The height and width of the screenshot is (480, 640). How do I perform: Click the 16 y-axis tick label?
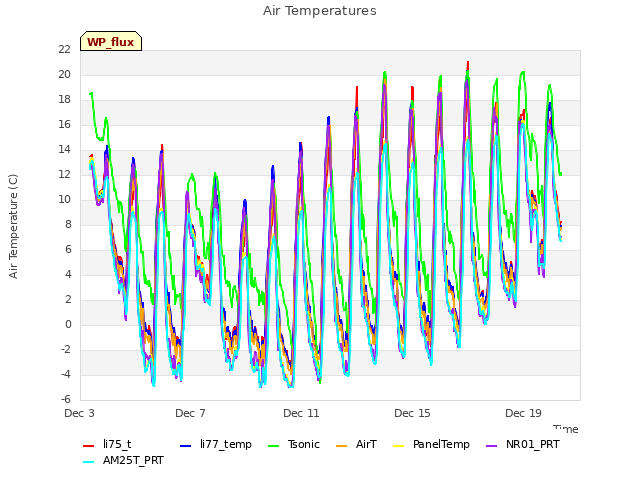pos(64,124)
